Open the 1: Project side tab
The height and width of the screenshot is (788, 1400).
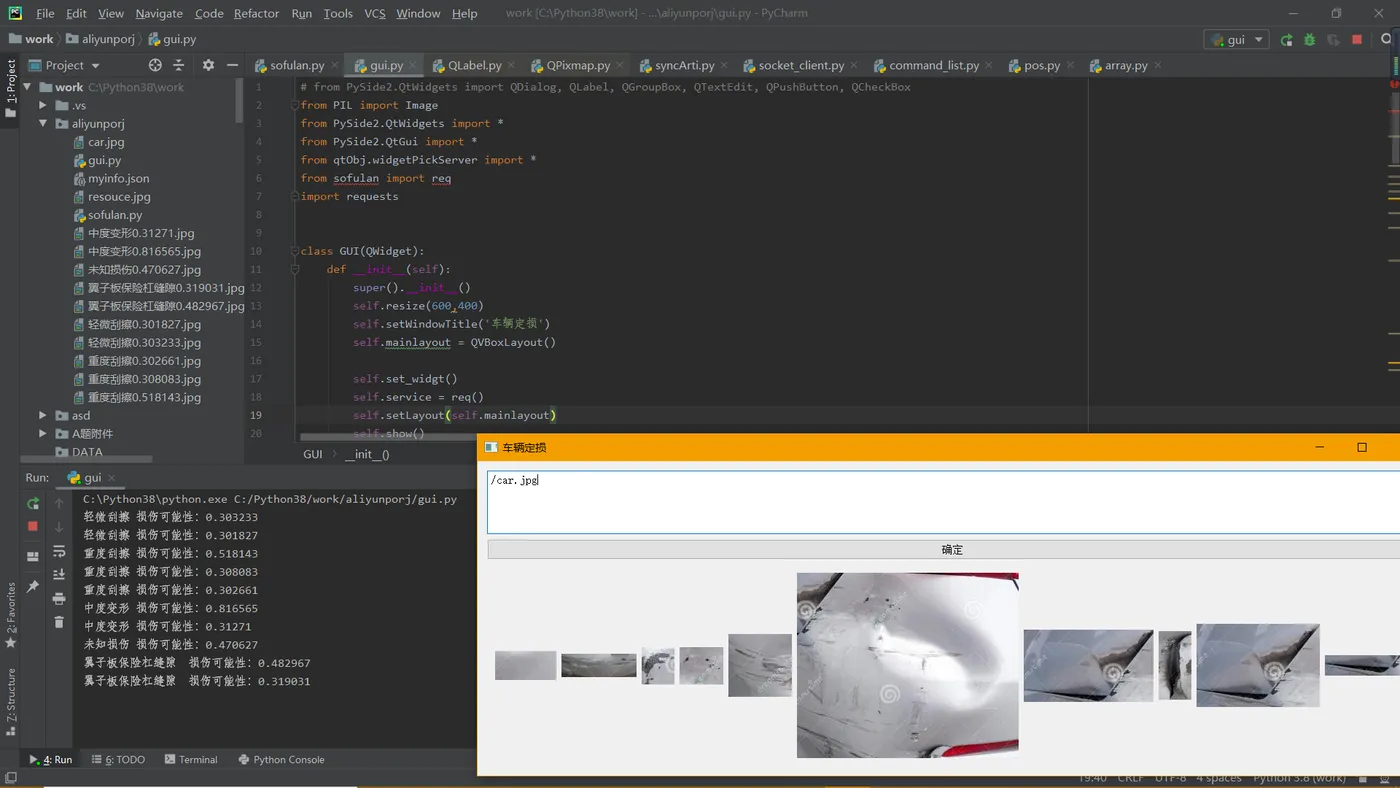point(11,88)
